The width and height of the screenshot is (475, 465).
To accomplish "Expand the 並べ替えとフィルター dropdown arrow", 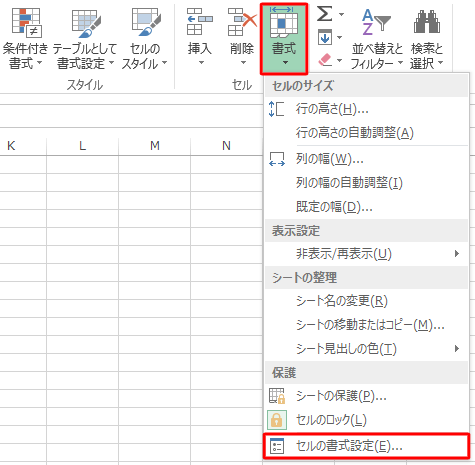I will pyautogui.click(x=400, y=63).
